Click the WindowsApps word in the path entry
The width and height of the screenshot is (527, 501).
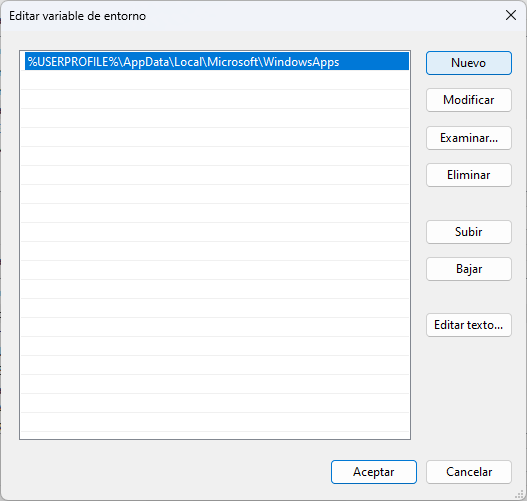coord(301,62)
